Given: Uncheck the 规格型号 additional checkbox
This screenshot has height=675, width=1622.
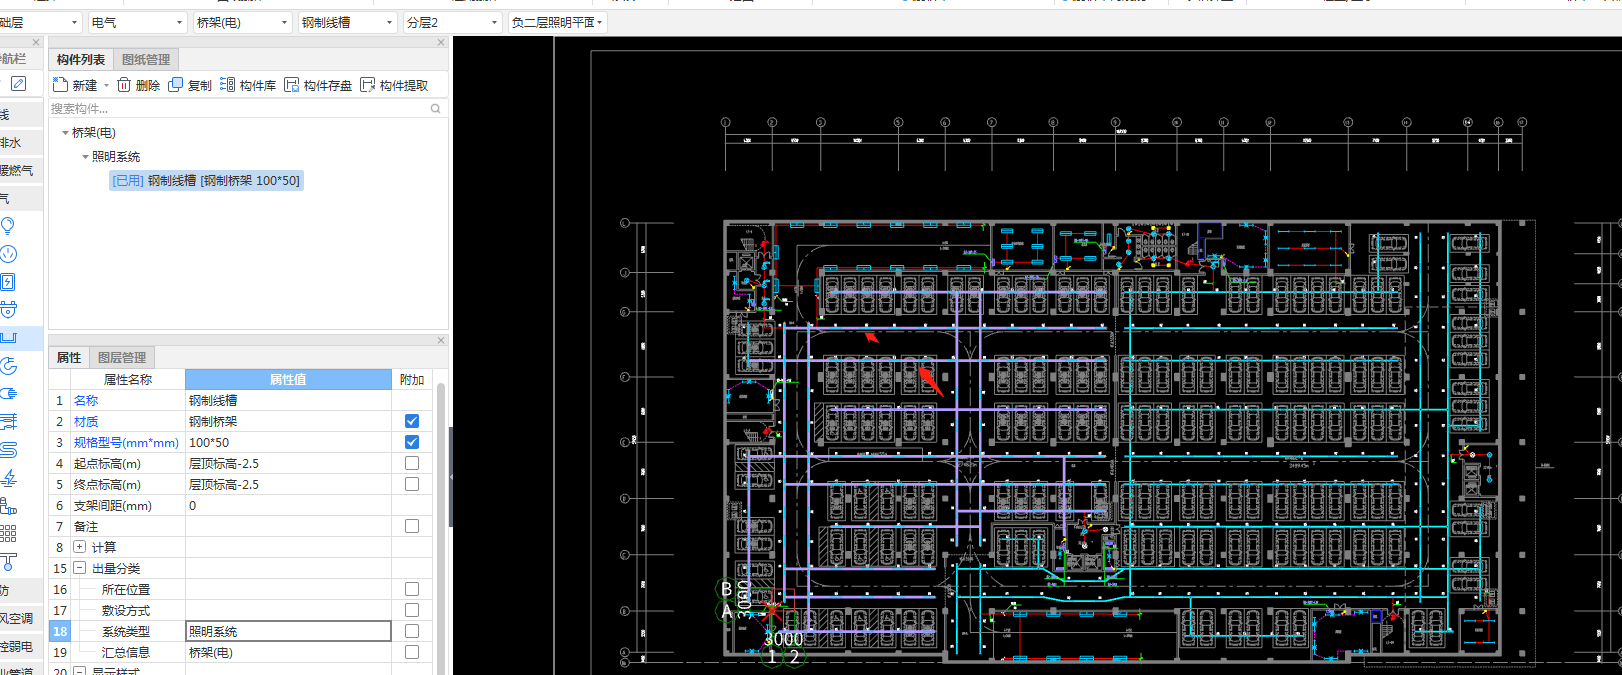Looking at the screenshot, I should pyautogui.click(x=412, y=442).
